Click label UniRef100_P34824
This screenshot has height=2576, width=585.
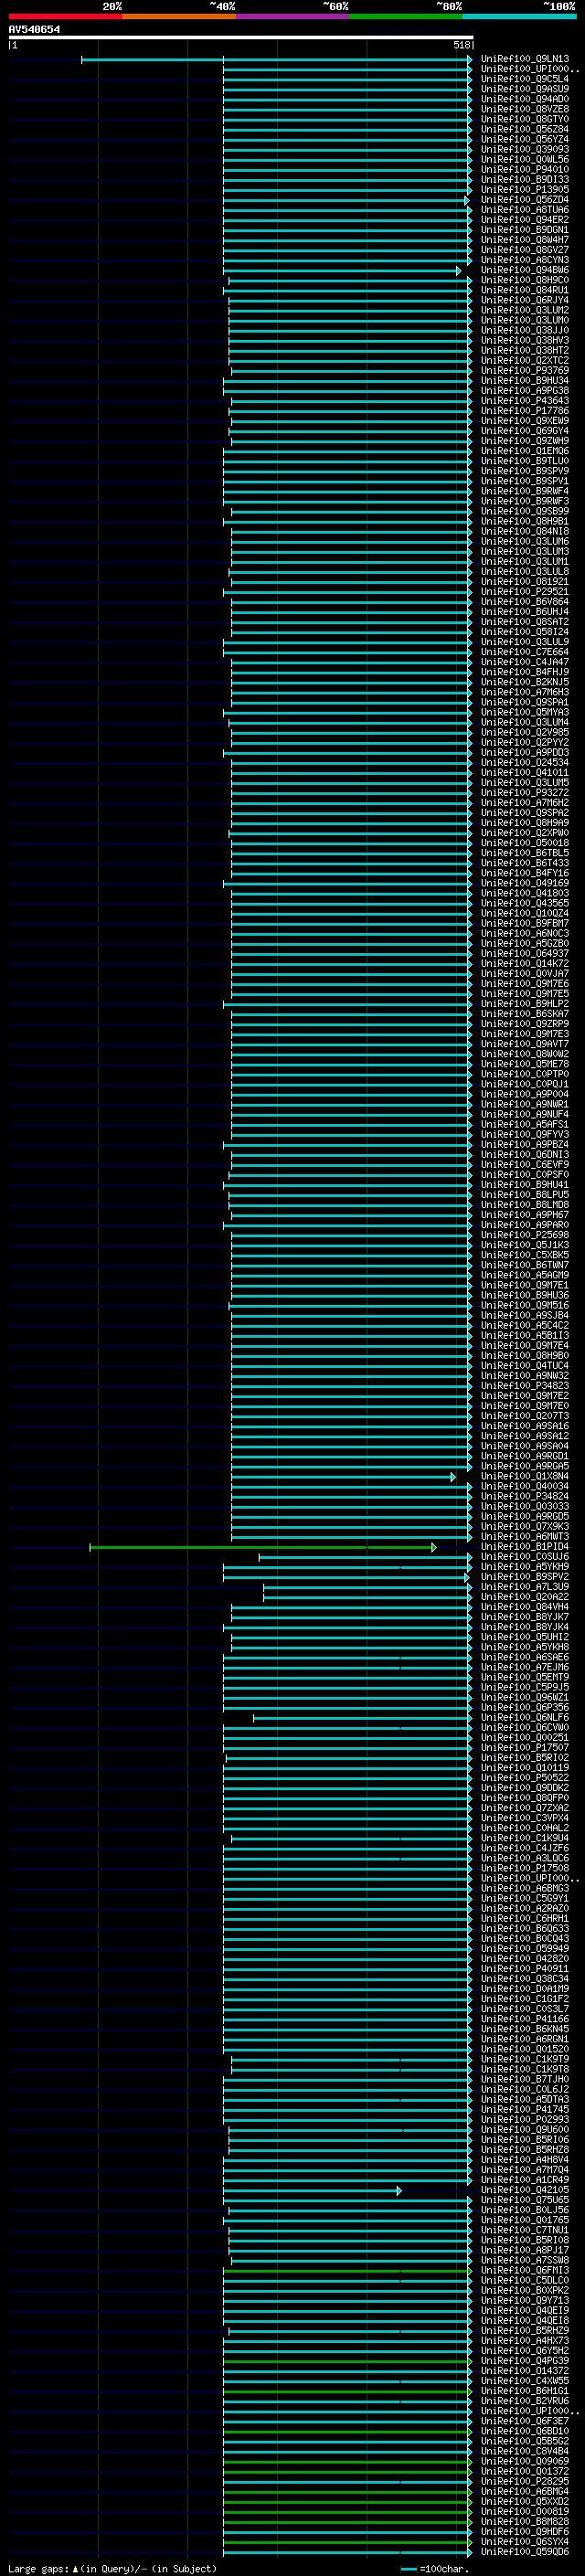[x=525, y=1497]
